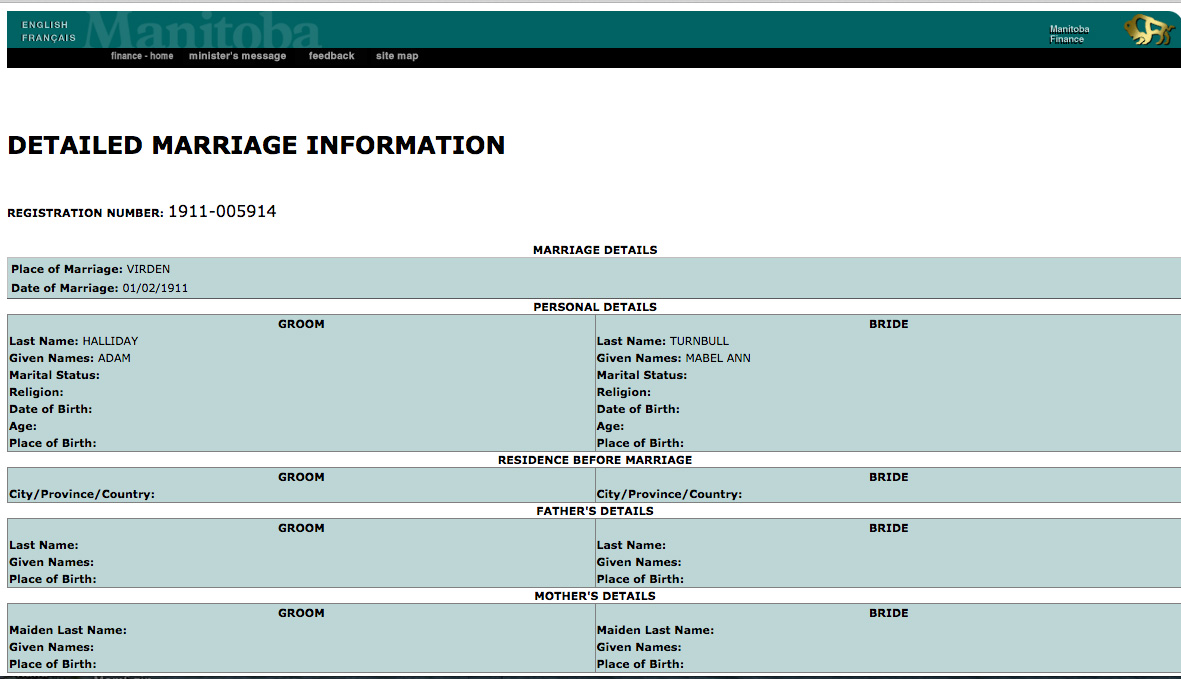Image resolution: width=1181 pixels, height=679 pixels.
Task: Click the Manitoba bison logo icon
Action: [1148, 30]
